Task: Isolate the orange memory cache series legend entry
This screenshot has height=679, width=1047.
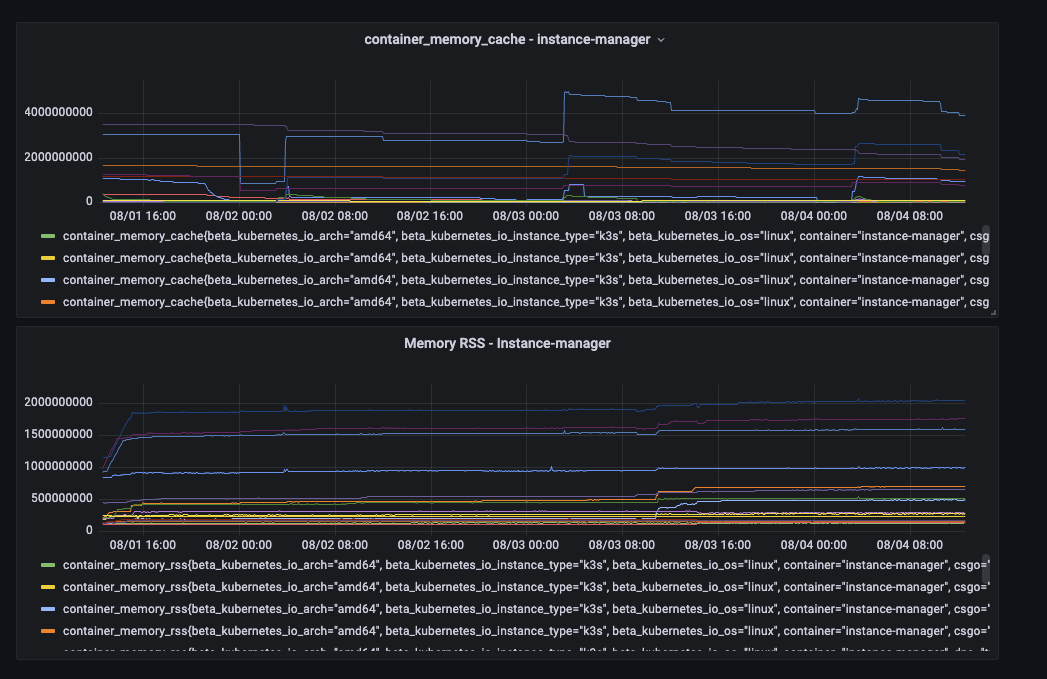Action: (x=300, y=302)
